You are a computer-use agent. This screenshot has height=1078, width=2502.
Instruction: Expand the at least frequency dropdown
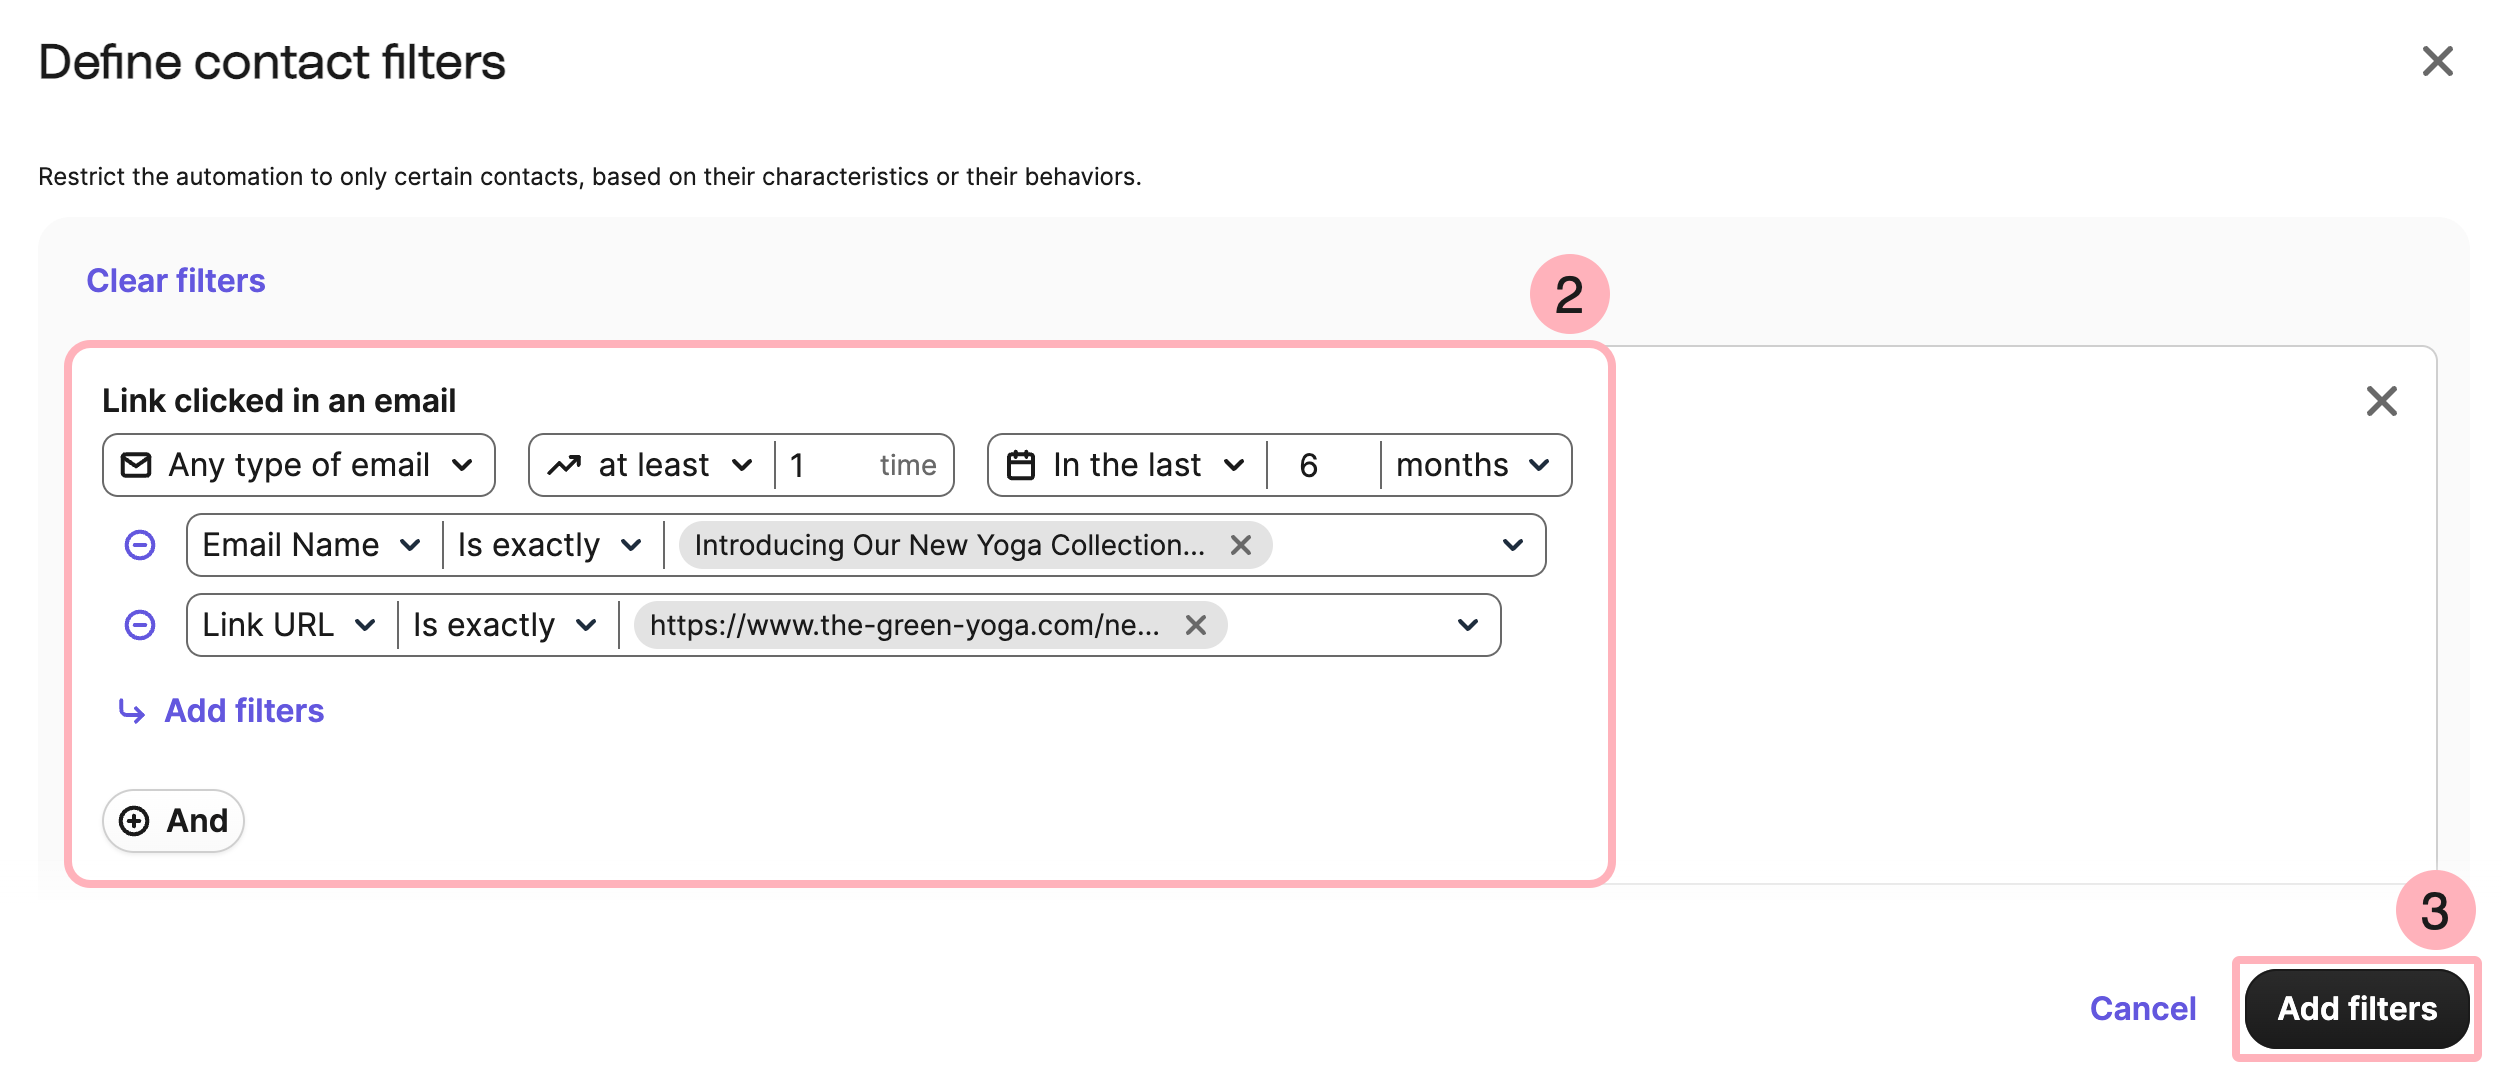(652, 465)
